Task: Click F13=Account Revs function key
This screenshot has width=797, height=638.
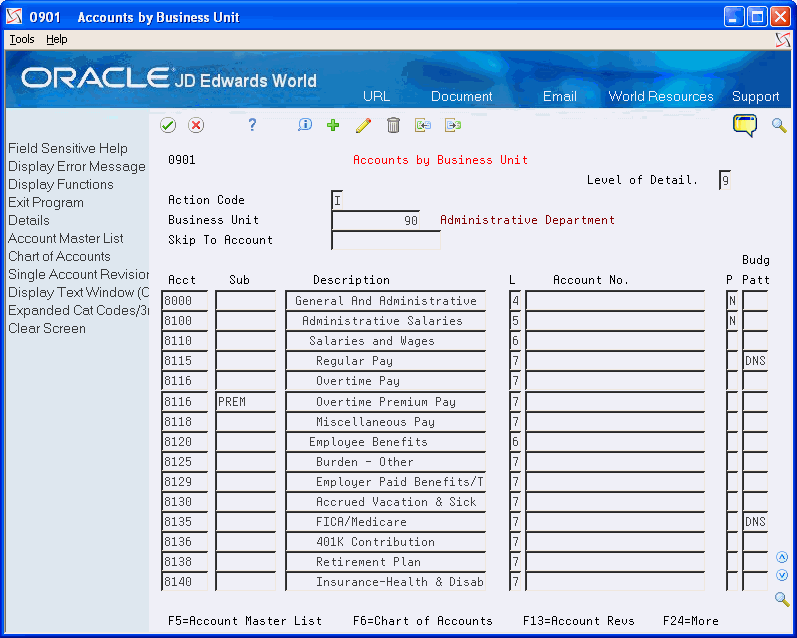Action: click(578, 621)
